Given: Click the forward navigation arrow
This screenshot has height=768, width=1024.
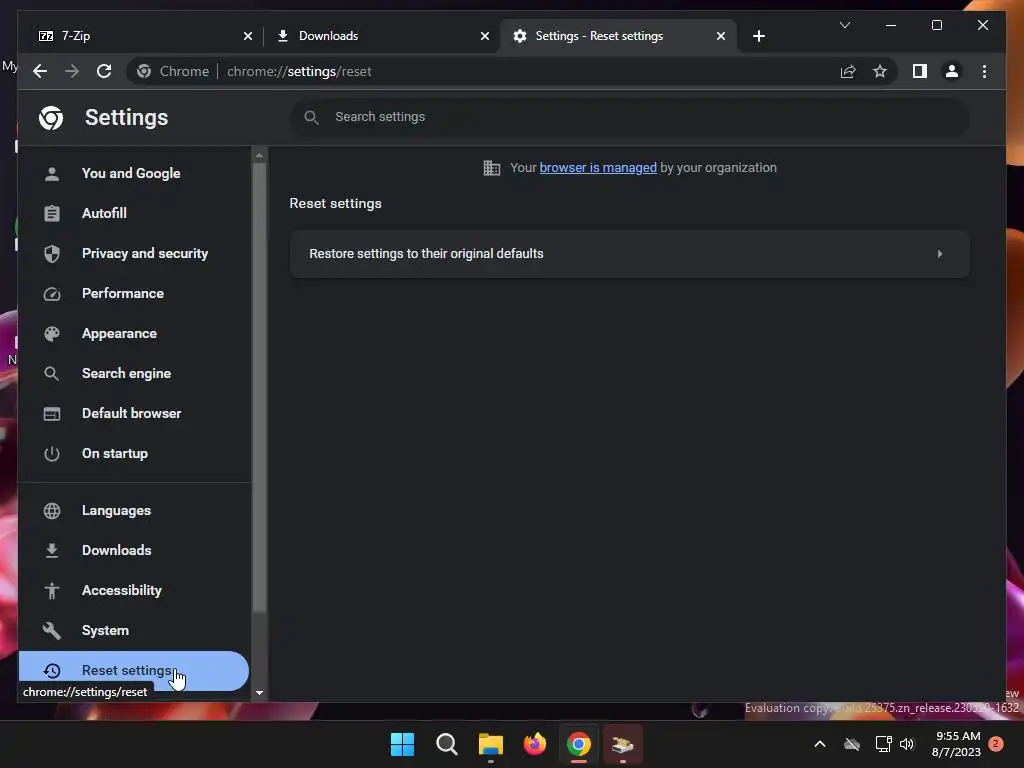Looking at the screenshot, I should (72, 71).
